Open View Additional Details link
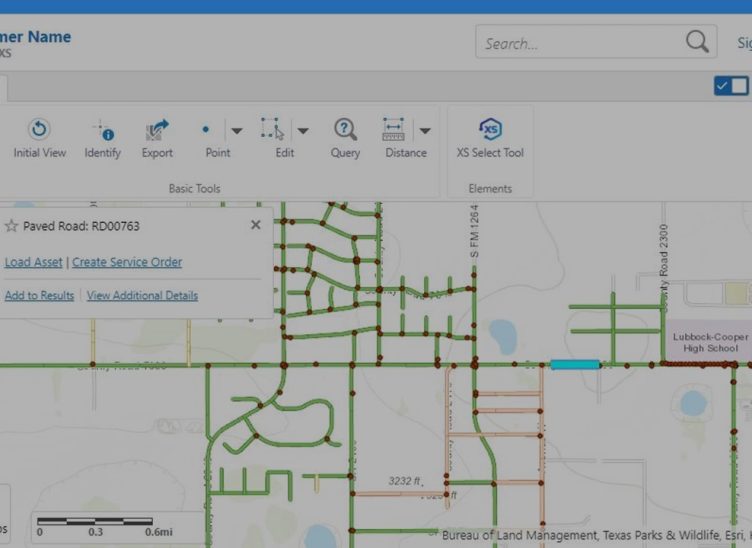 pyautogui.click(x=142, y=296)
